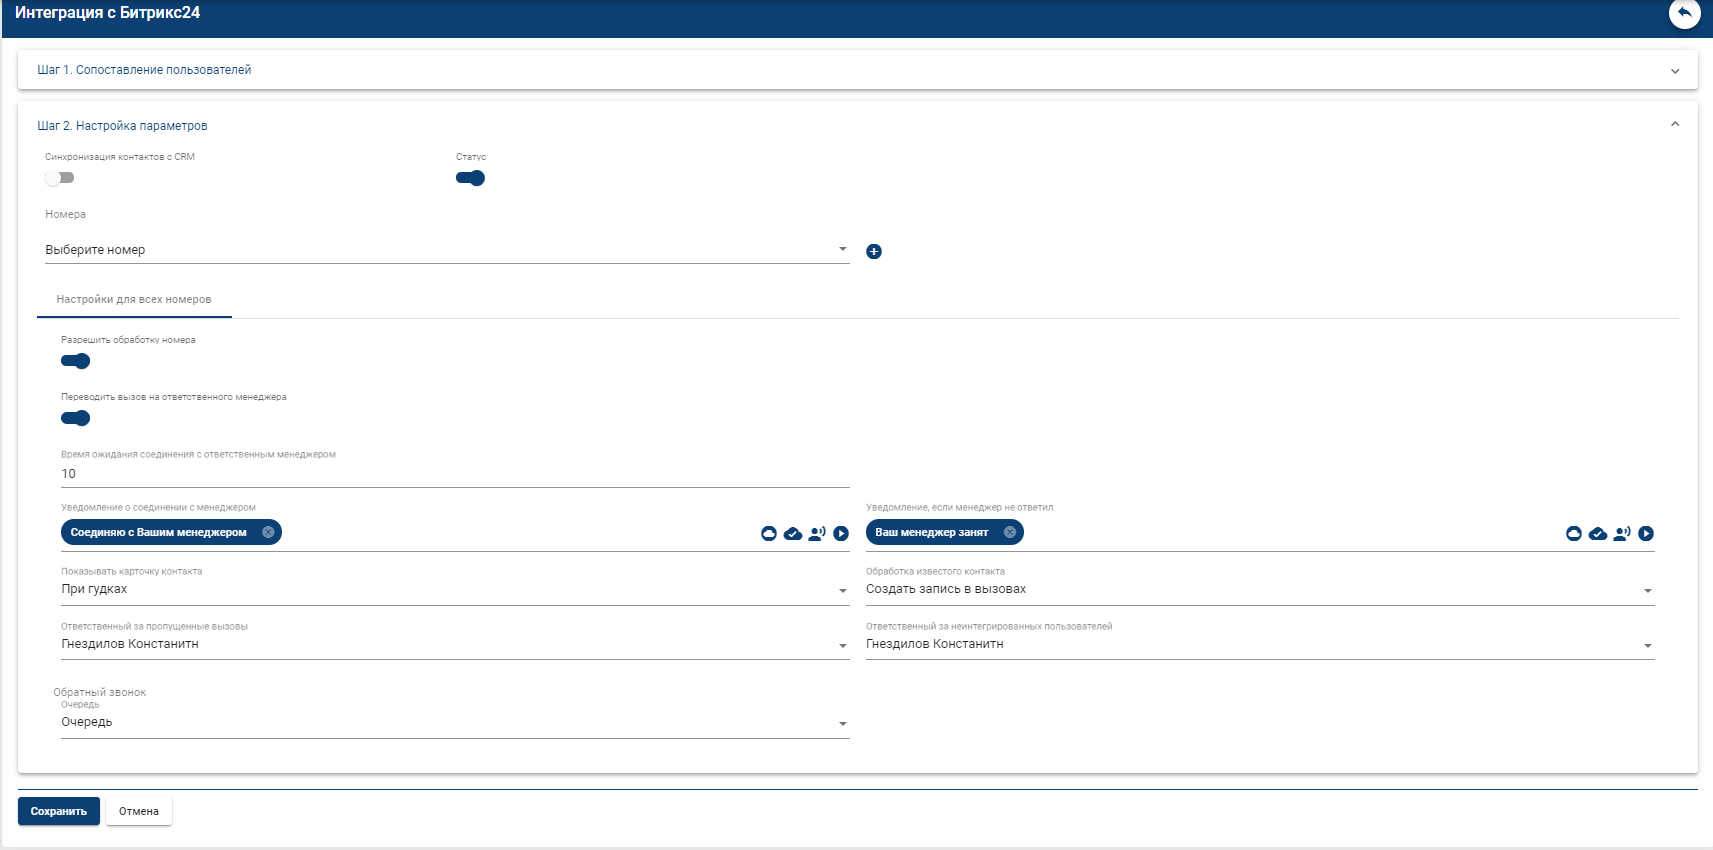Expand 'Шаг 1' section chevron

click(x=1675, y=71)
